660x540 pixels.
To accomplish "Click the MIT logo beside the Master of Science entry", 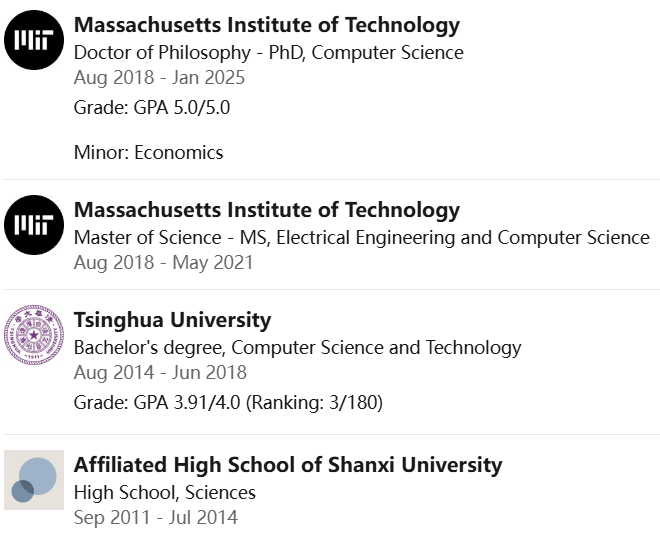I will [x=34, y=225].
